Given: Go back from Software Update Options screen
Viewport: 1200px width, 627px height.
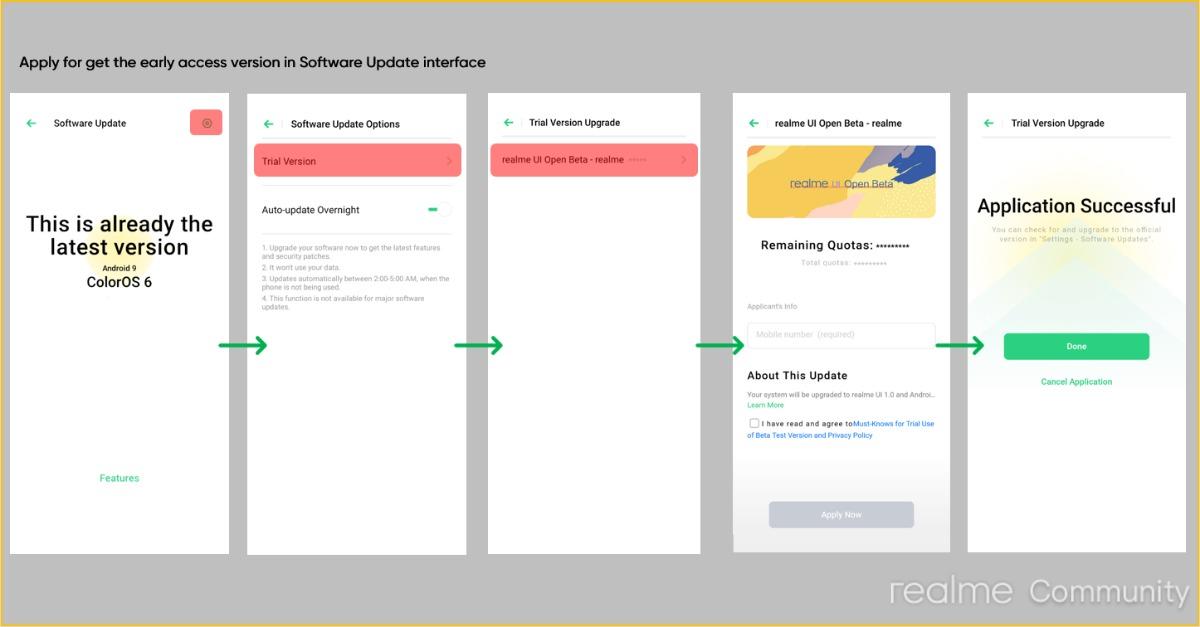Looking at the screenshot, I should pyautogui.click(x=268, y=124).
